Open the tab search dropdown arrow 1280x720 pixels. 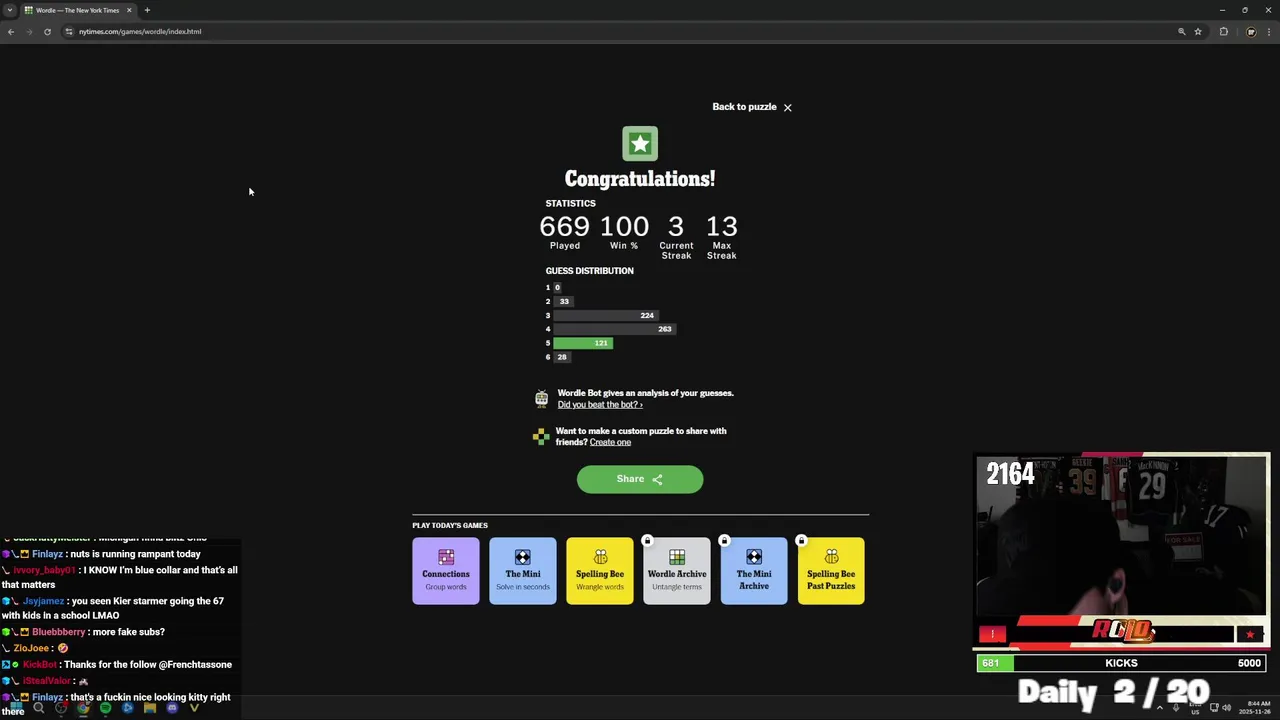[9, 10]
